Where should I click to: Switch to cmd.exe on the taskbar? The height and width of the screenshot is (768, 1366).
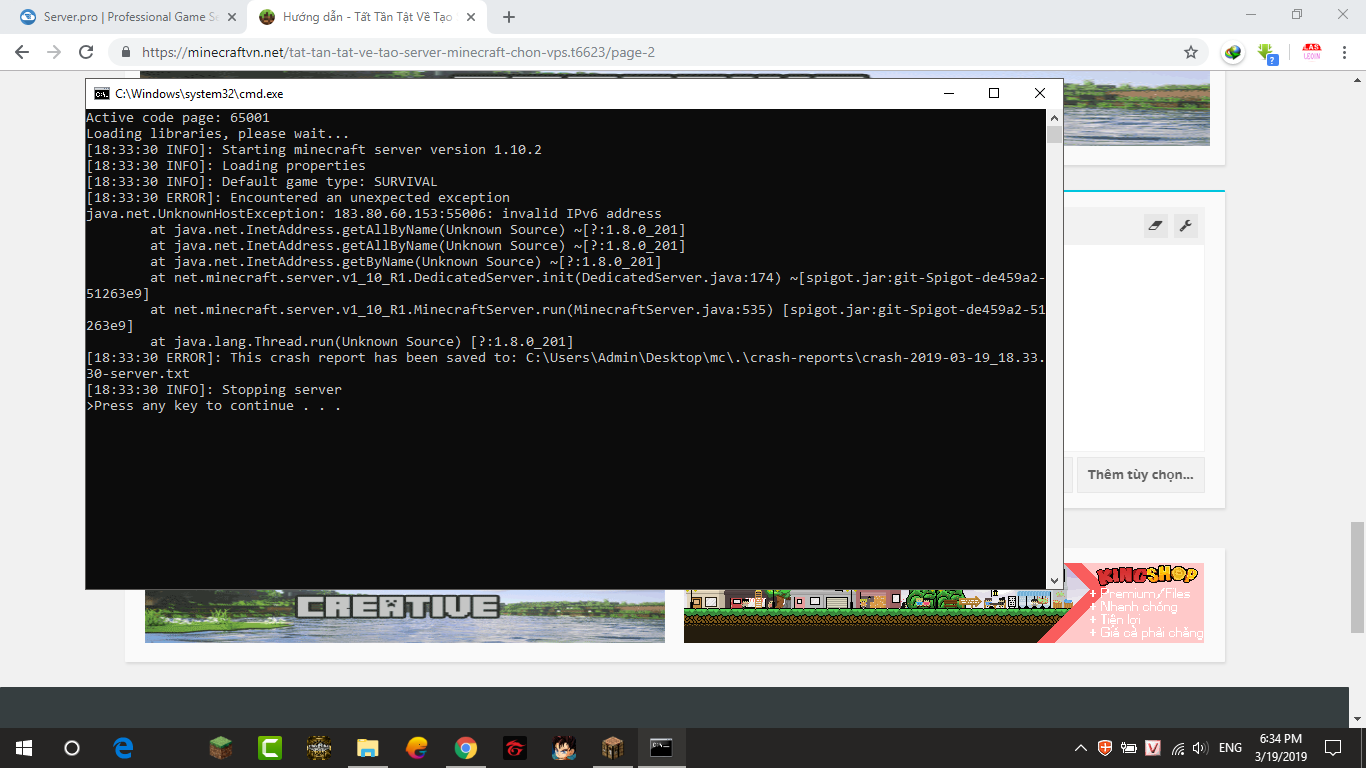coord(661,747)
